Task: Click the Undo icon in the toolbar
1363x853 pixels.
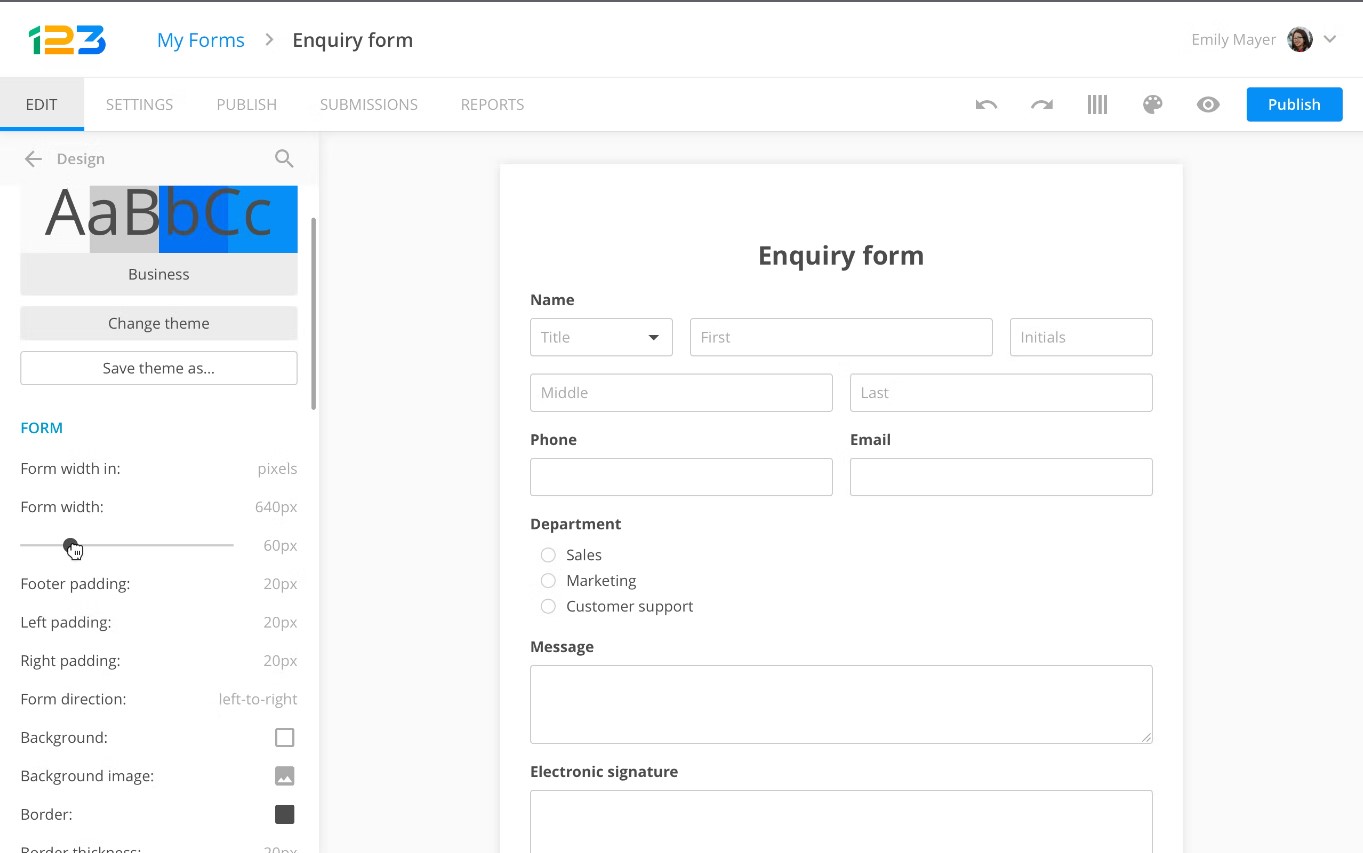Action: pos(985,104)
